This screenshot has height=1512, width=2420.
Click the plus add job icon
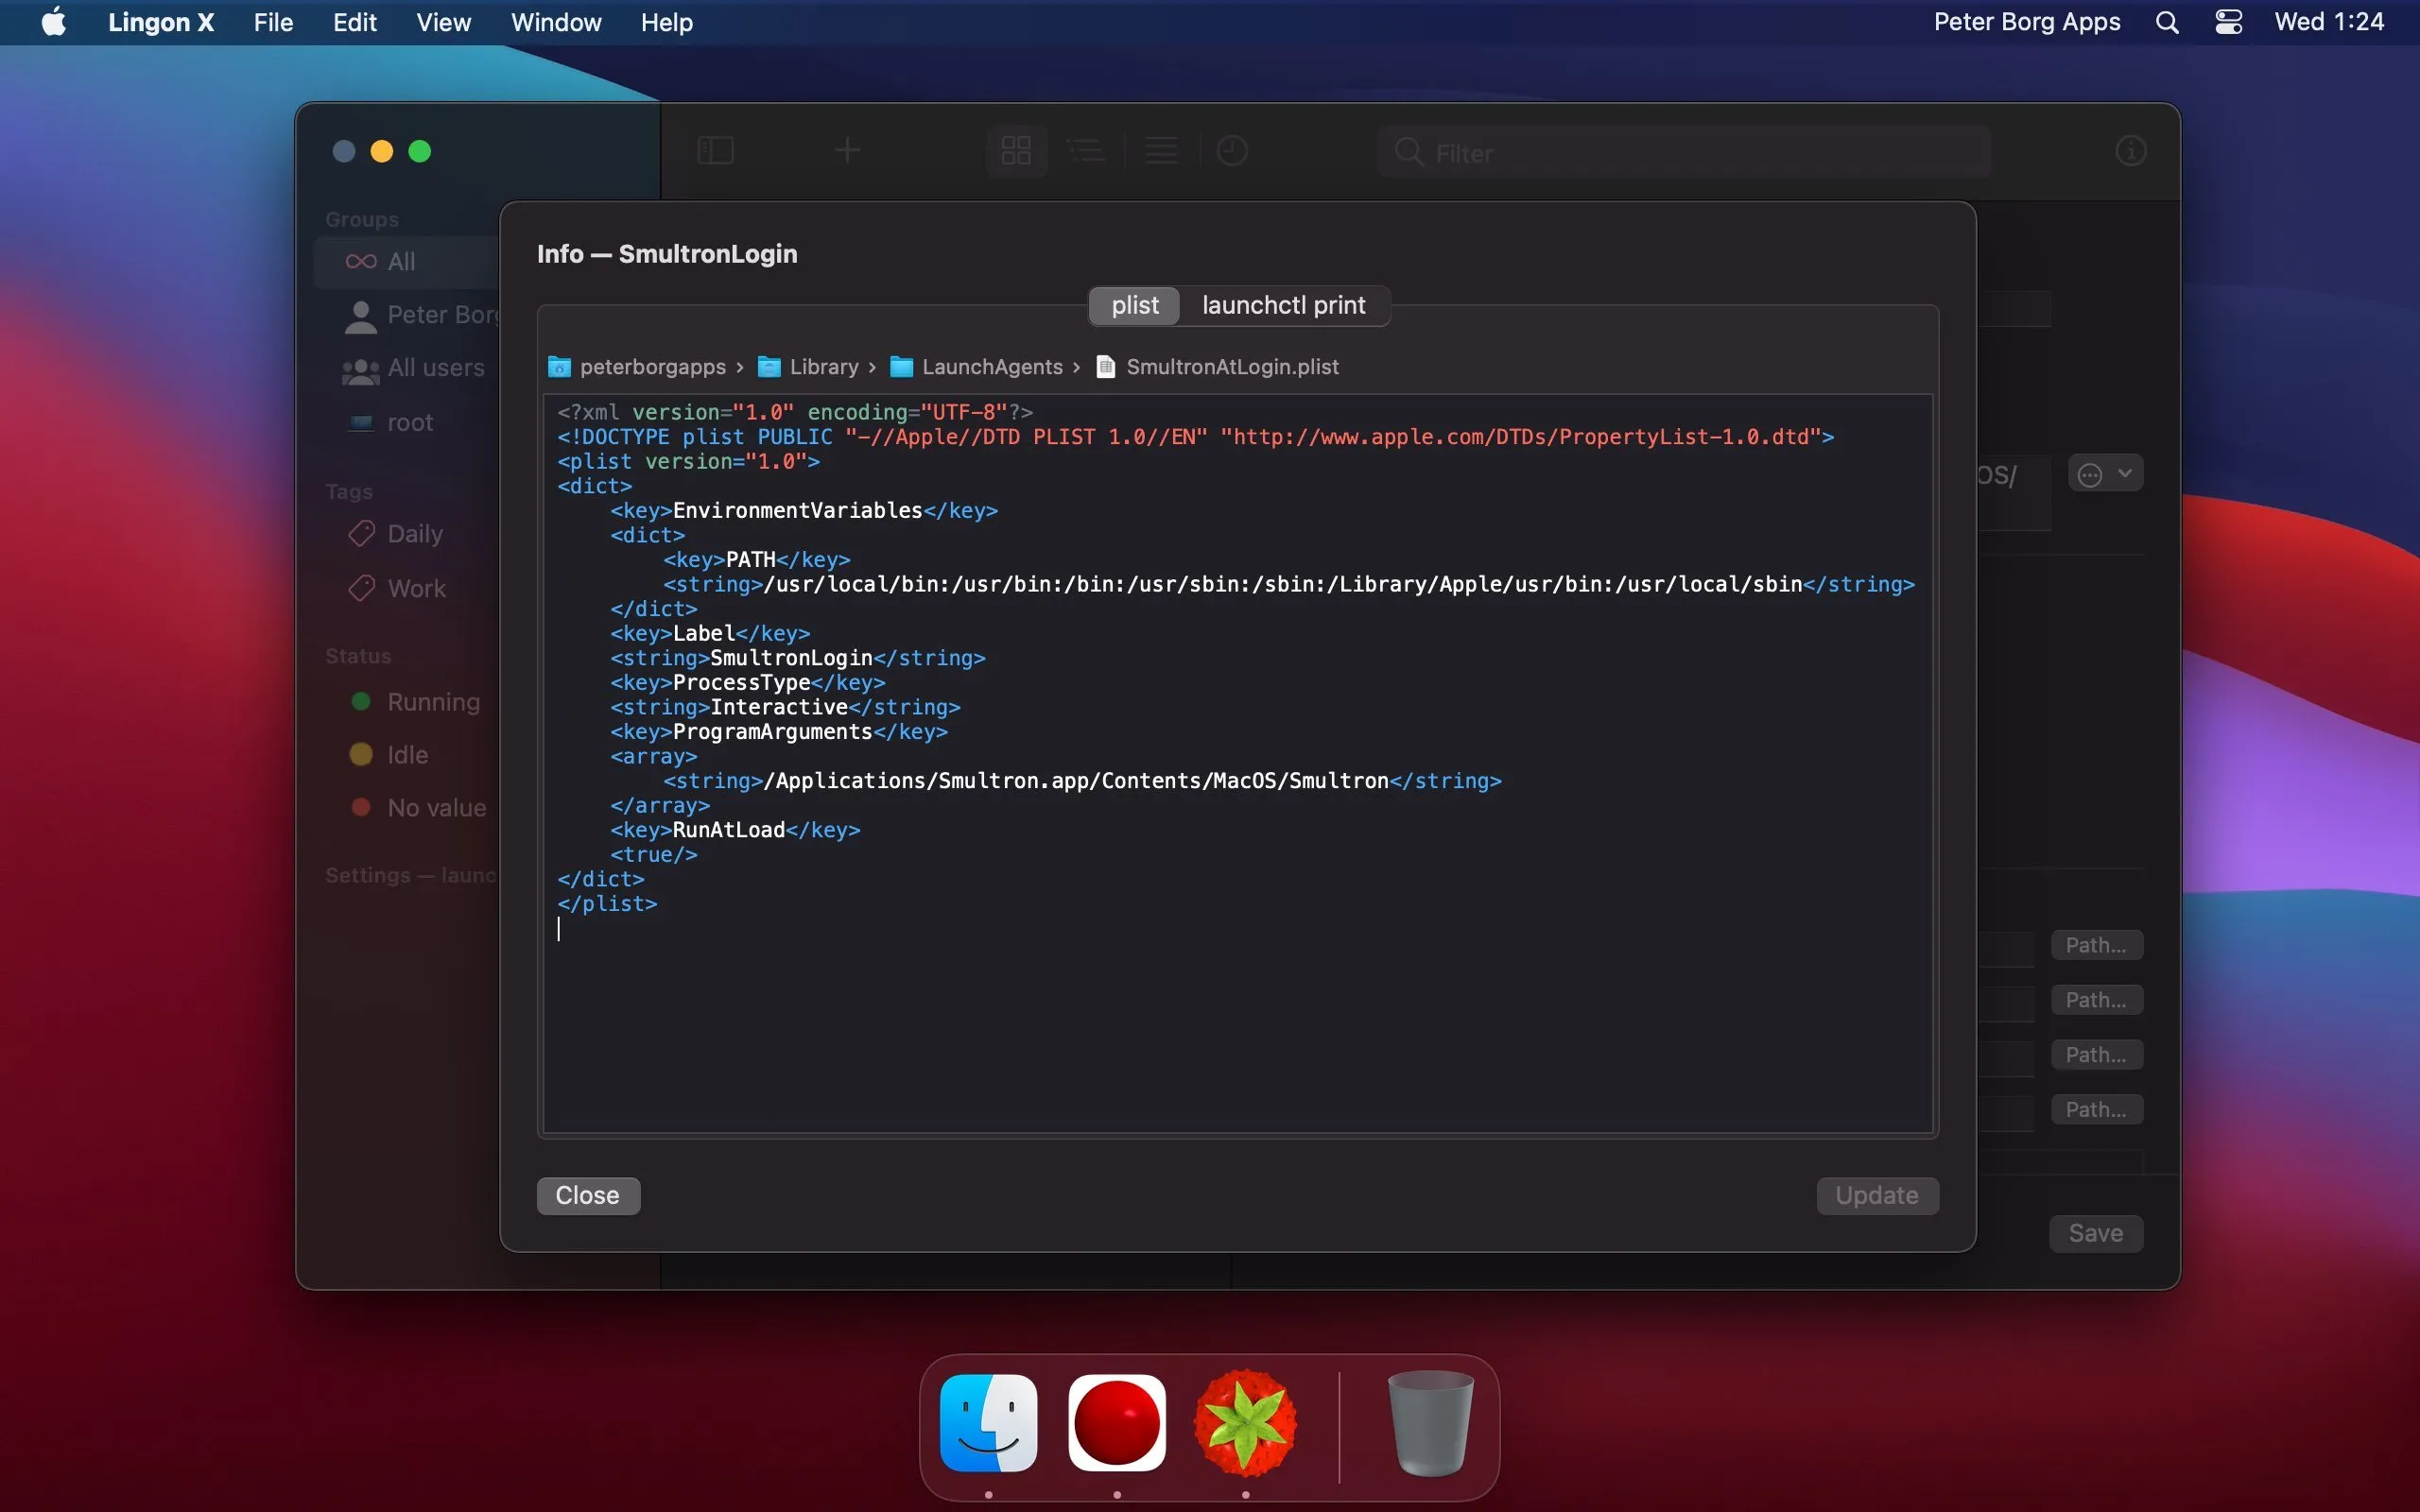point(847,151)
